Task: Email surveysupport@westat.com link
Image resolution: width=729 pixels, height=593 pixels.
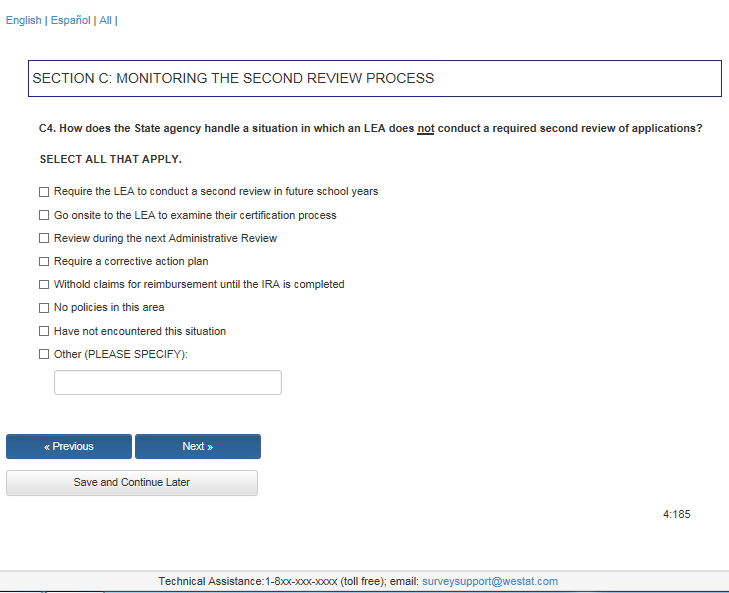Action: (x=490, y=581)
